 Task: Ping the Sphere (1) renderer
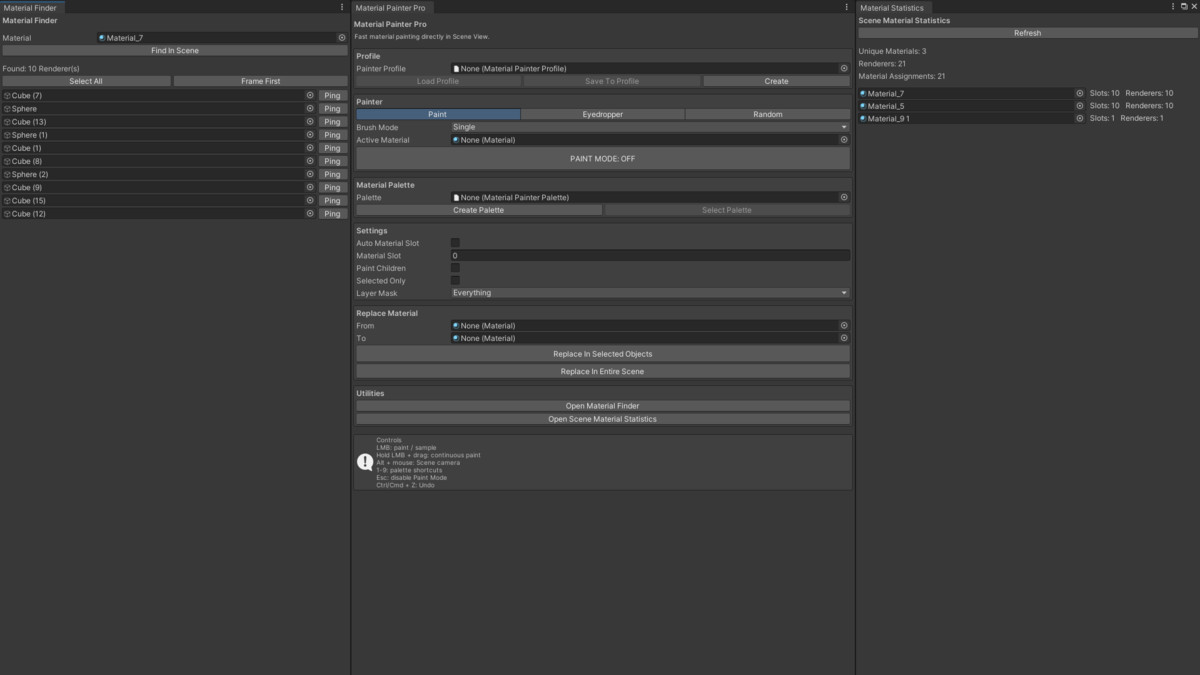point(333,135)
